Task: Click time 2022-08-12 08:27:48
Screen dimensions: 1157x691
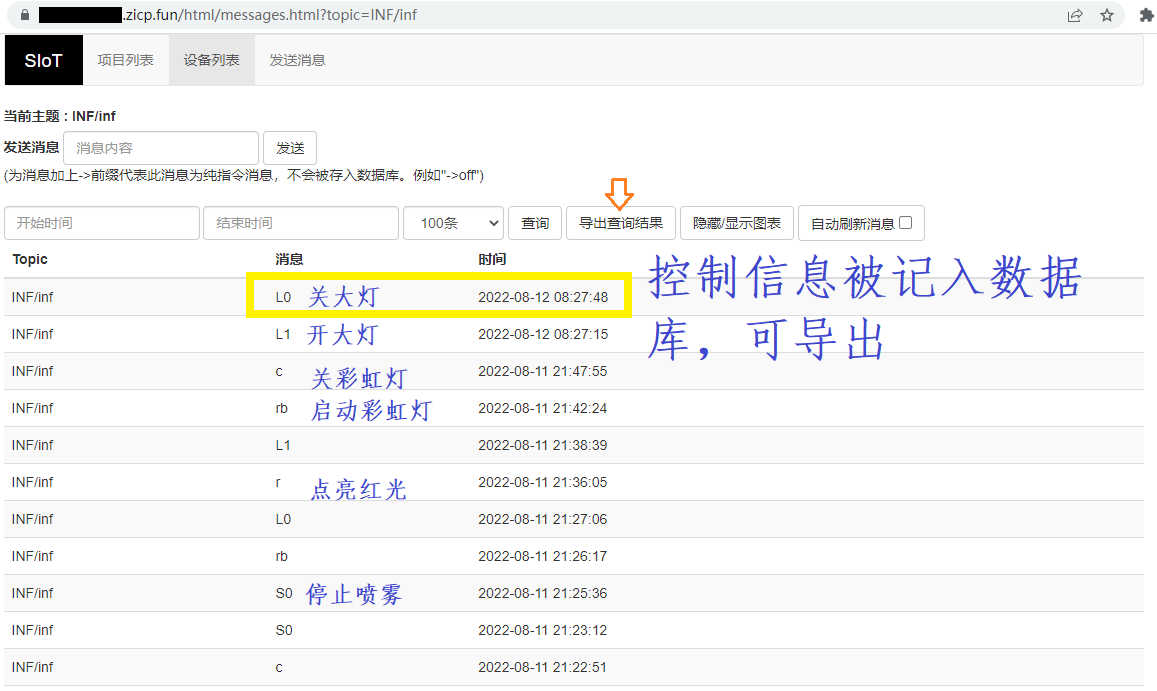Action: (543, 298)
